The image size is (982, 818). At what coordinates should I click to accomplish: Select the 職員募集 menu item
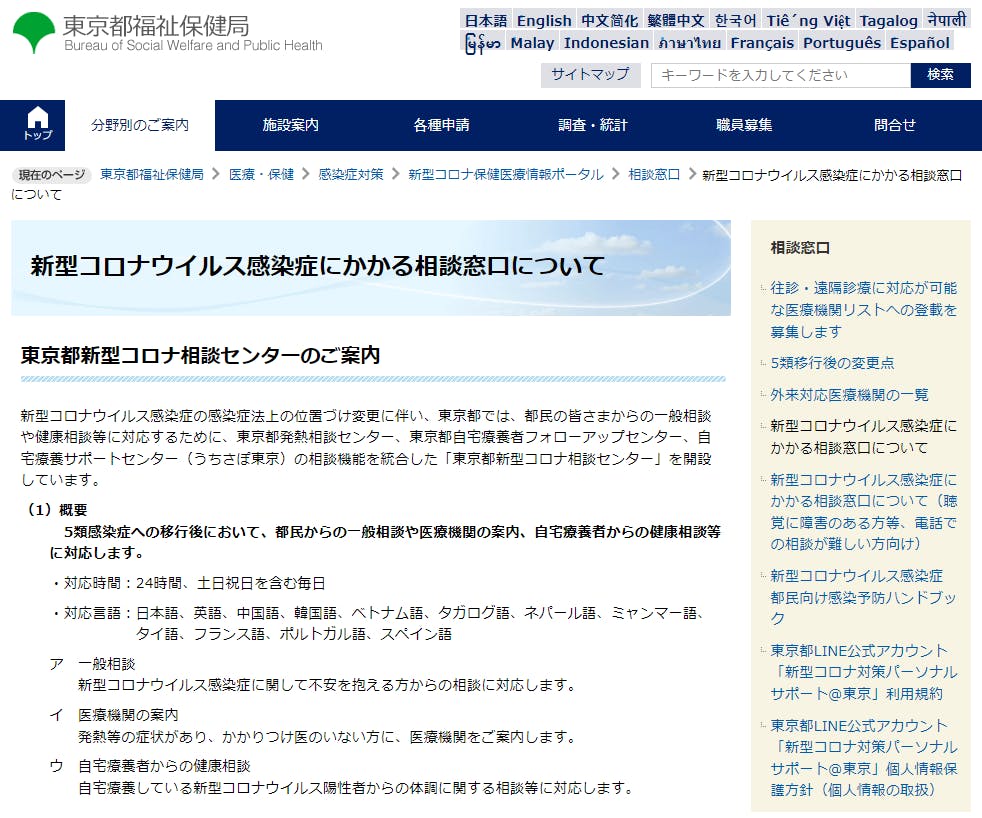pyautogui.click(x=744, y=125)
